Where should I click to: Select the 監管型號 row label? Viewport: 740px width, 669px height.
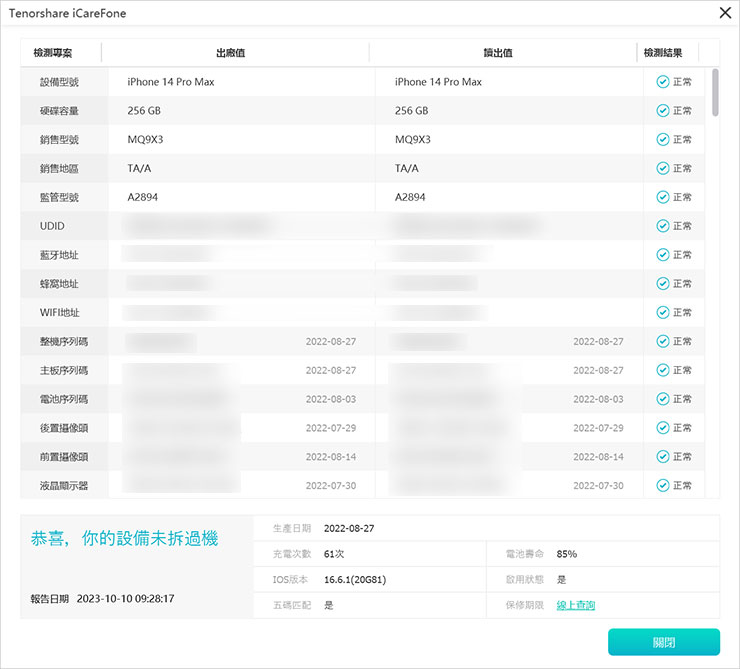coord(59,197)
